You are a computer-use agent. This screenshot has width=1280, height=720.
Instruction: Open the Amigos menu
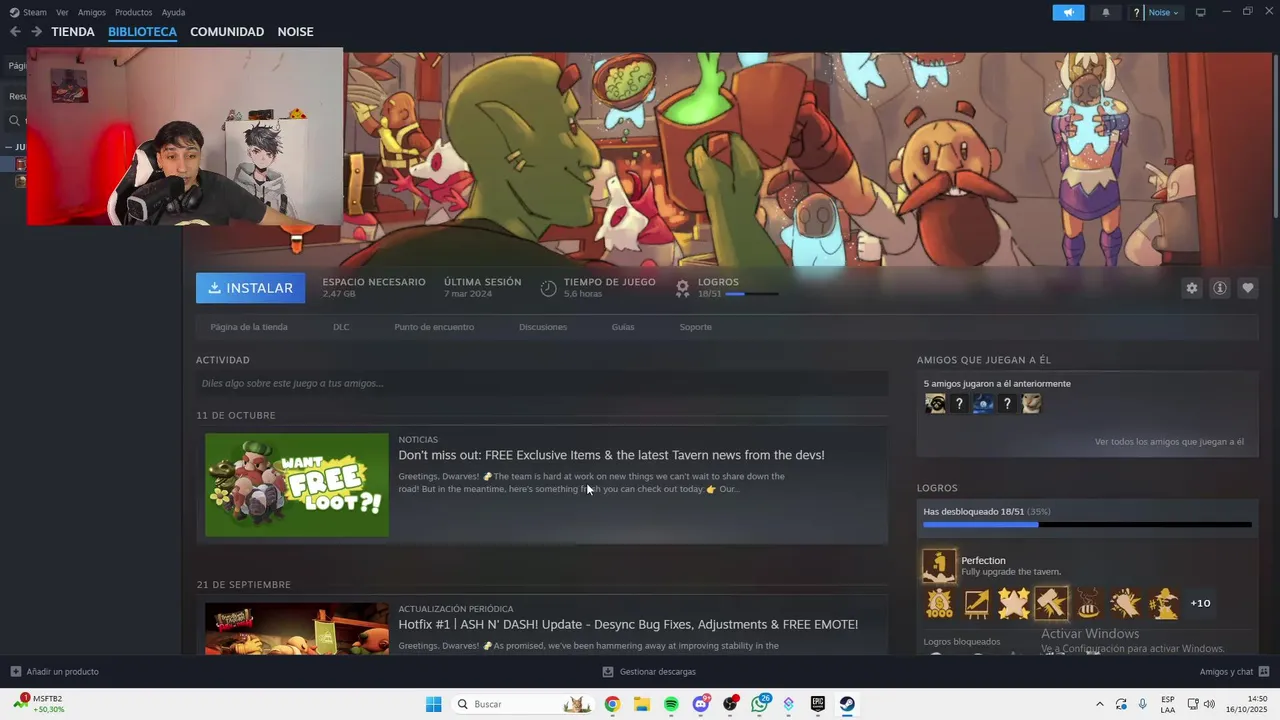(x=92, y=12)
